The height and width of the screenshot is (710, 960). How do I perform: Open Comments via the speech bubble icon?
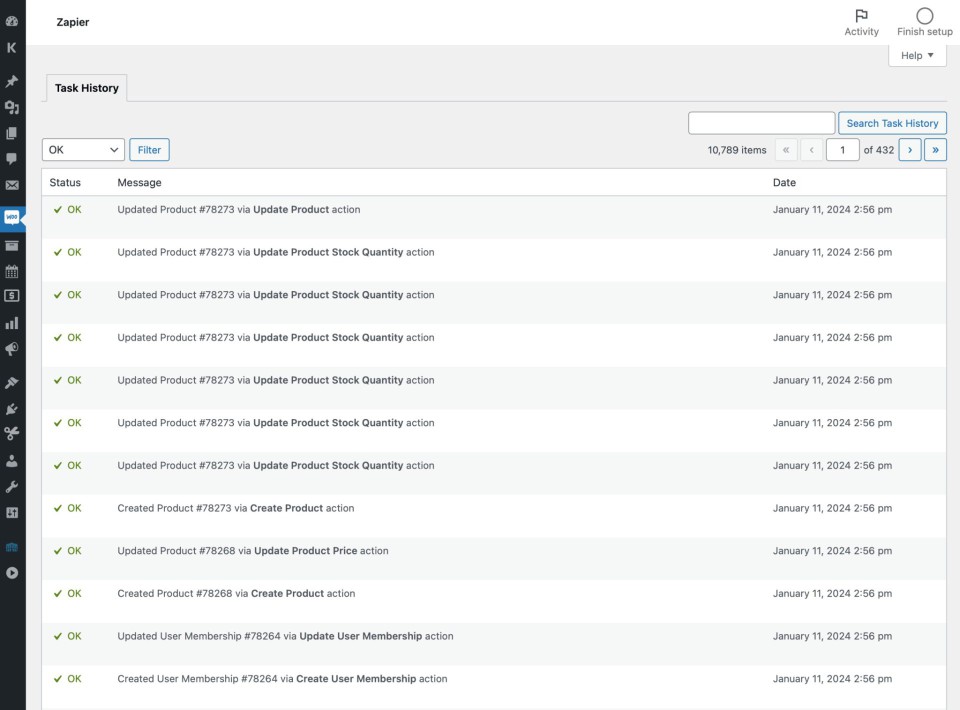[12, 158]
